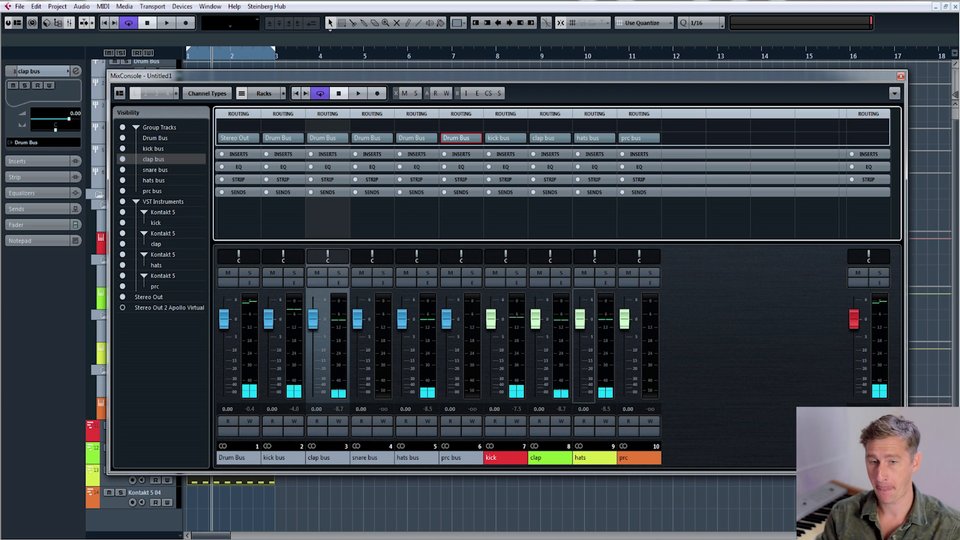Screen dimensions: 960x540
Task: Select the Glue tool in toolbar
Action: [364, 23]
